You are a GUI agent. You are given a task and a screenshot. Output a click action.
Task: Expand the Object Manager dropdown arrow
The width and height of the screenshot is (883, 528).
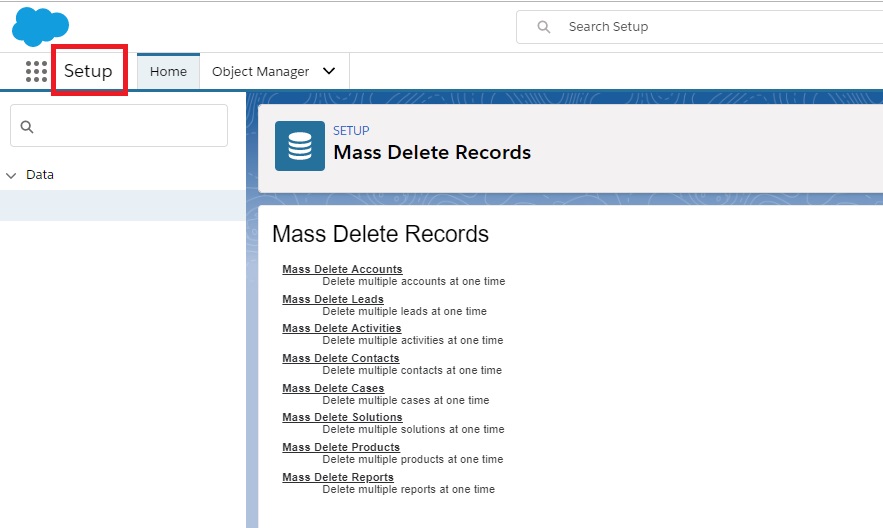[x=329, y=71]
